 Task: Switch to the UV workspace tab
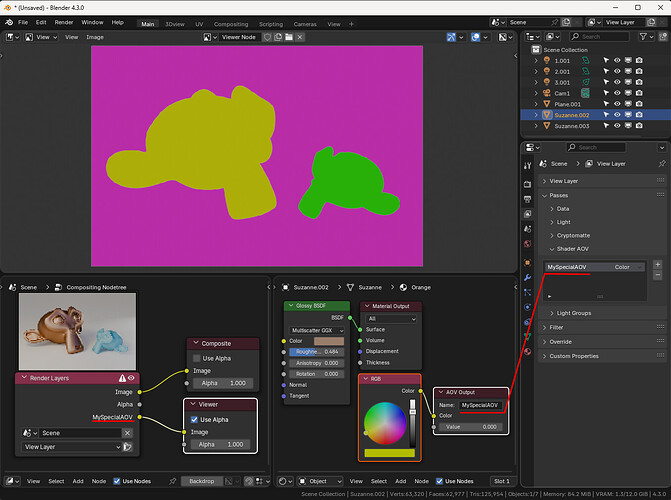[199, 24]
